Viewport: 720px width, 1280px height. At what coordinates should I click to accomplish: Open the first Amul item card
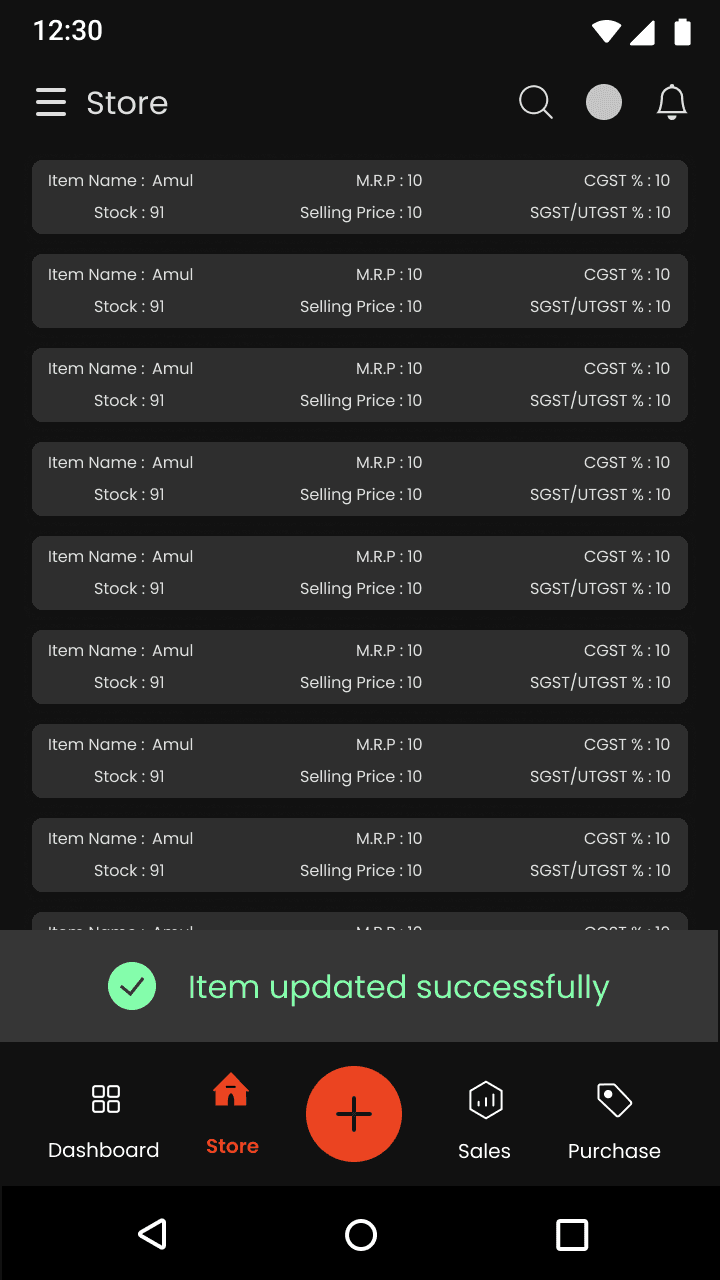(x=360, y=197)
